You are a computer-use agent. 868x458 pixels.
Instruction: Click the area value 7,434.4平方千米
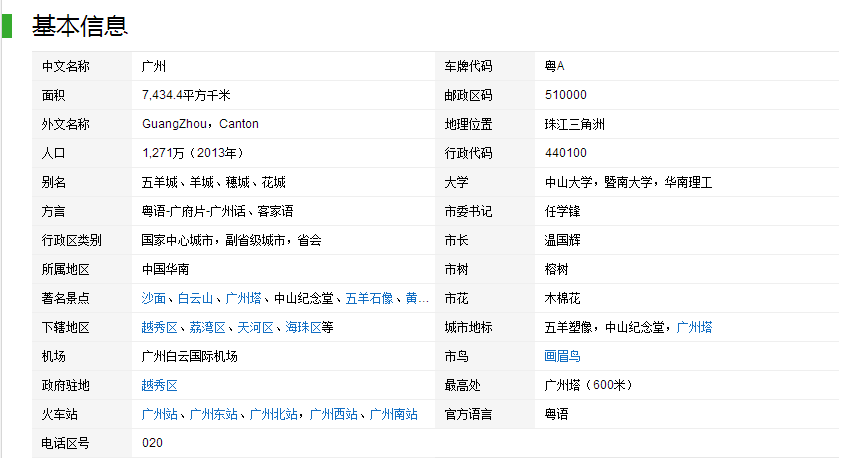click(x=186, y=95)
